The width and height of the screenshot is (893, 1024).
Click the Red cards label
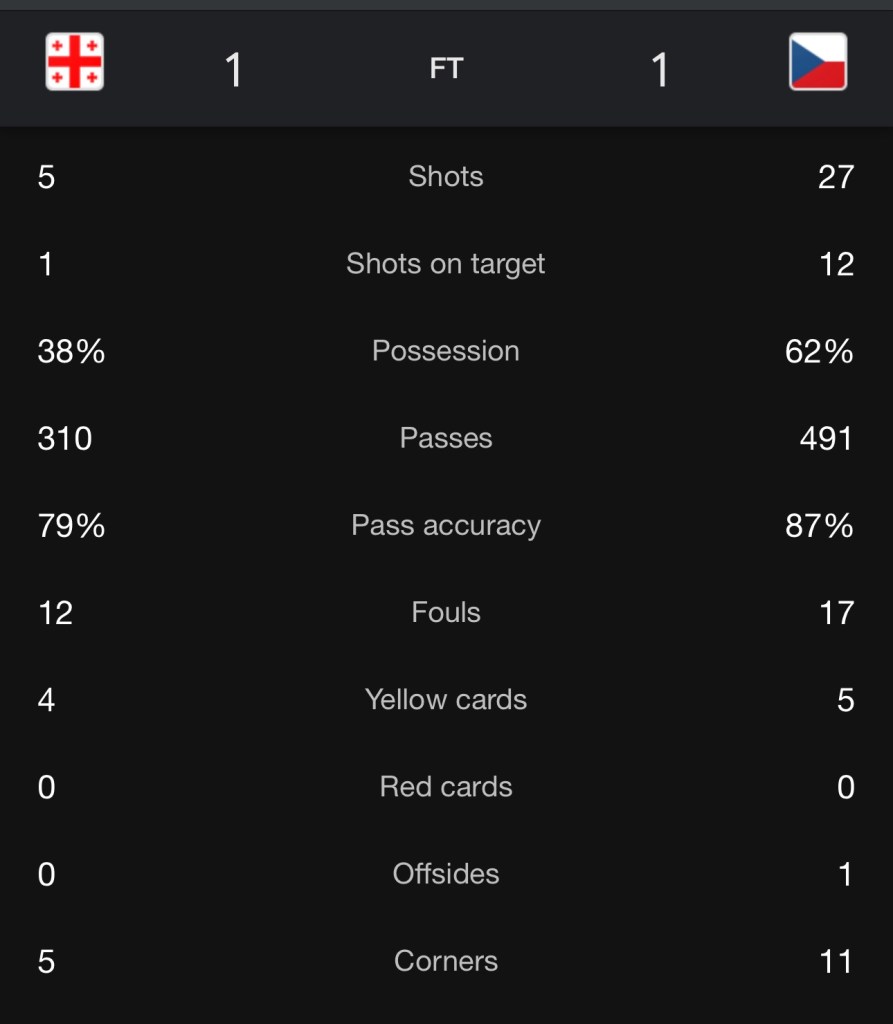coord(446,787)
